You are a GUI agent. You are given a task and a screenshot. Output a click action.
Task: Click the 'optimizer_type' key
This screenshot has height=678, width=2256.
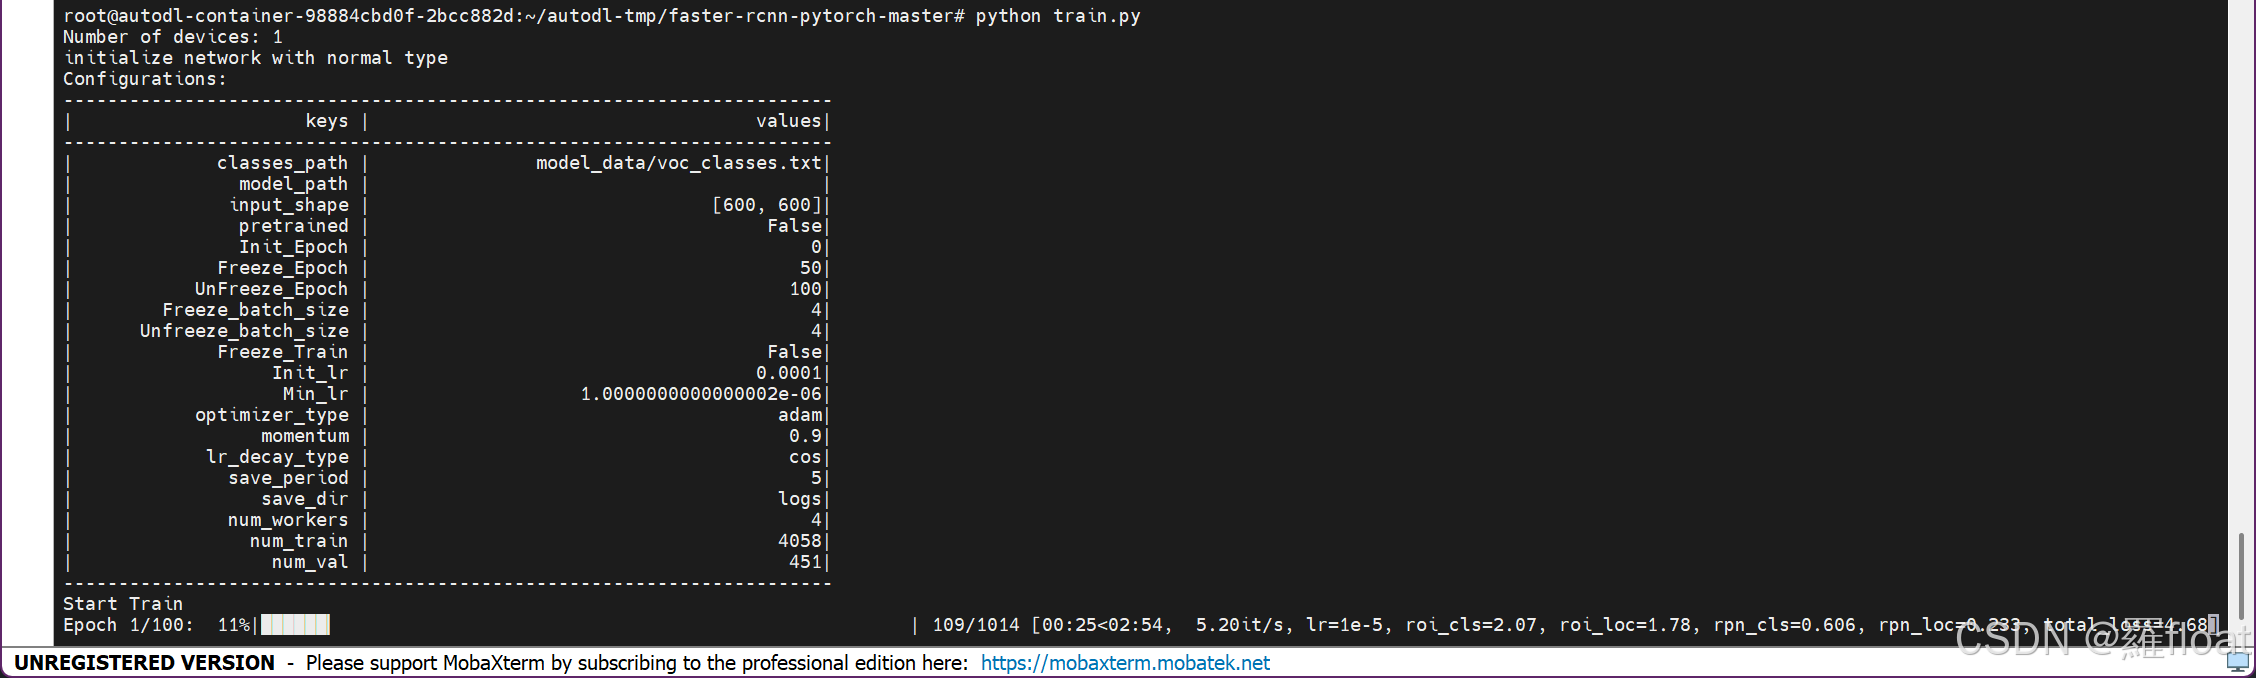click(x=272, y=415)
